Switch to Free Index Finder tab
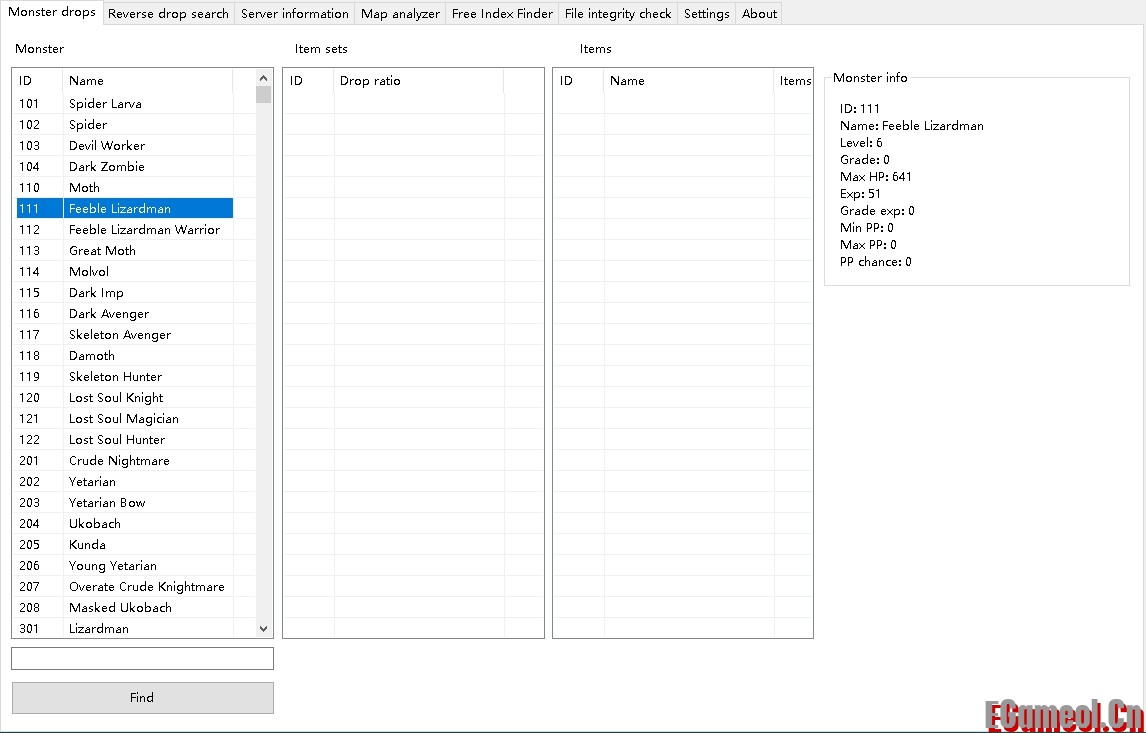 [502, 14]
